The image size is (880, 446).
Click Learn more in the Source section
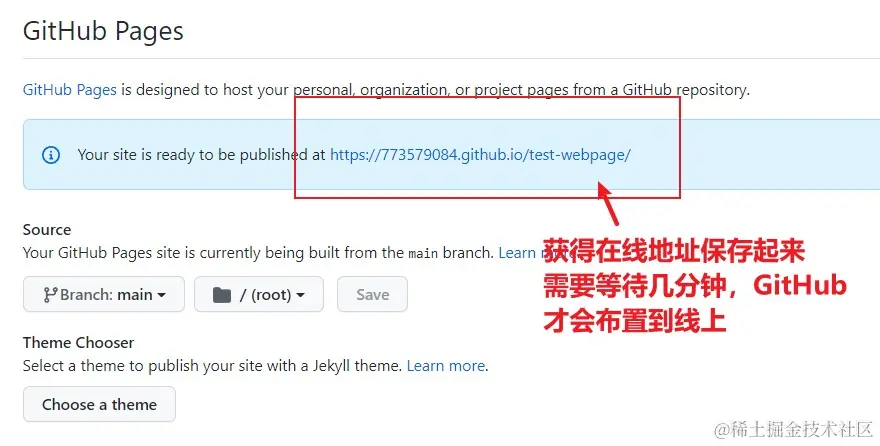518,253
